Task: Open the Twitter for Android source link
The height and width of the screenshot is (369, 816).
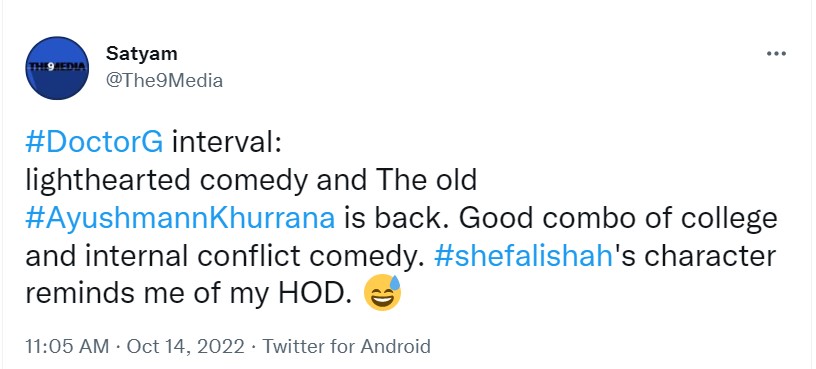Action: coord(346,346)
